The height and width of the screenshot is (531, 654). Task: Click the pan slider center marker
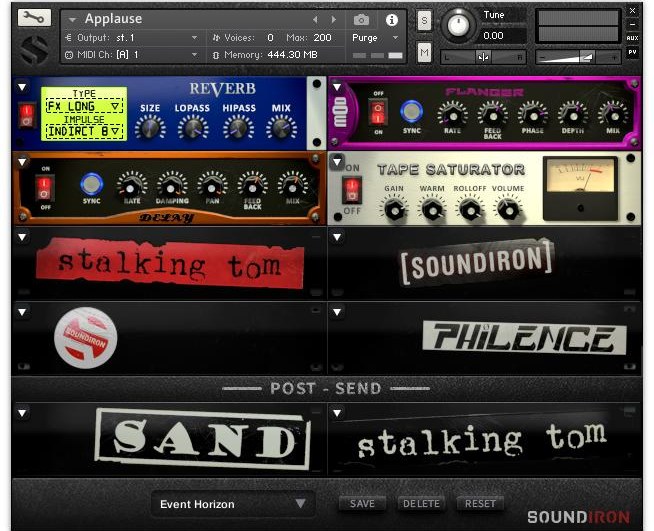(483, 57)
